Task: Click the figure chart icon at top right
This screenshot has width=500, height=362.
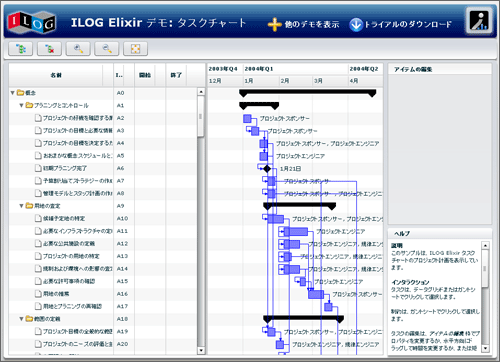Action: click(479, 21)
